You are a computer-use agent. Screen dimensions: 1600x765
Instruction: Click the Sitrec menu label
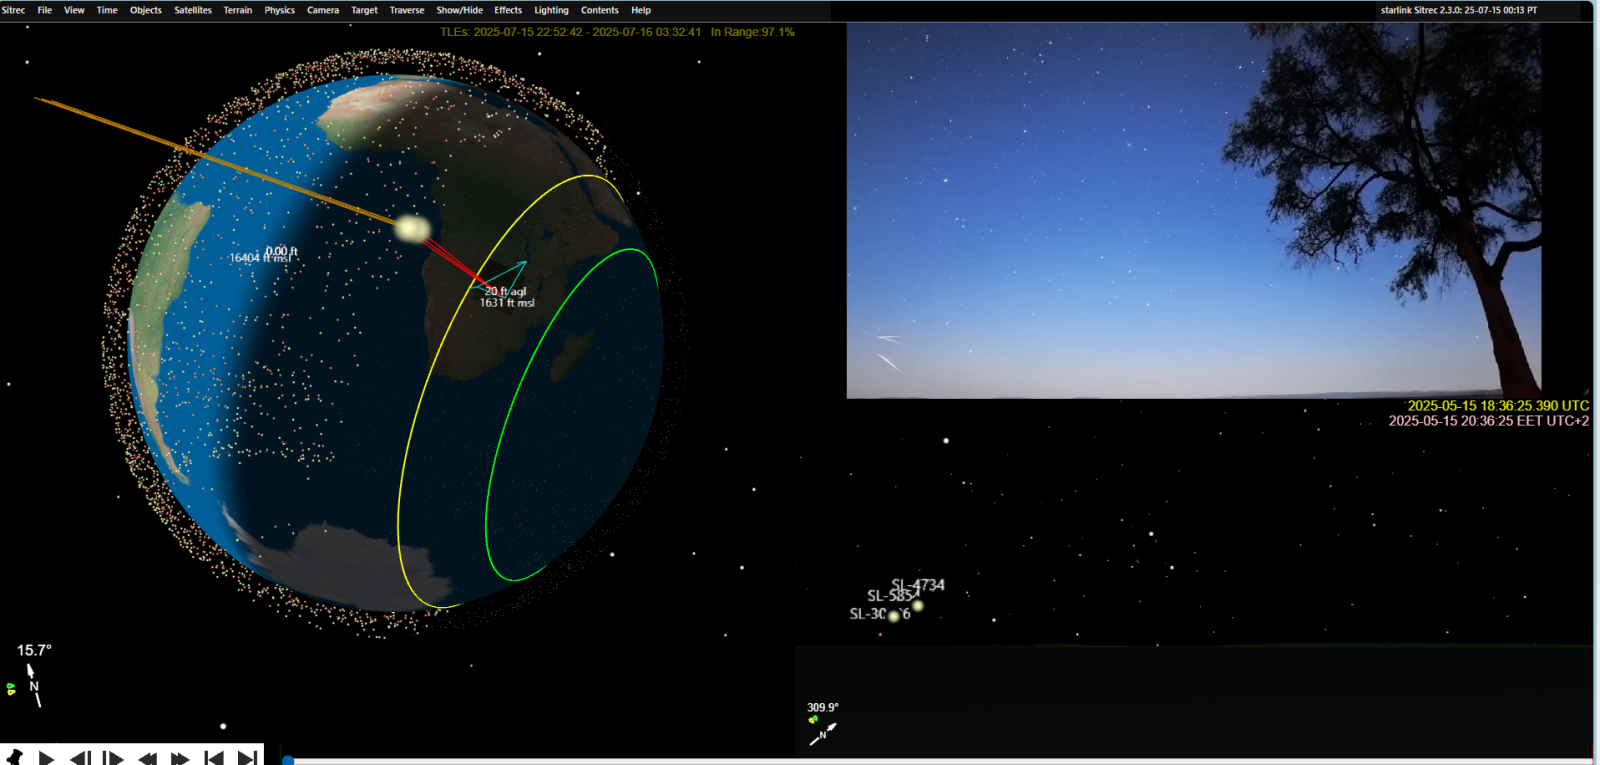[14, 10]
